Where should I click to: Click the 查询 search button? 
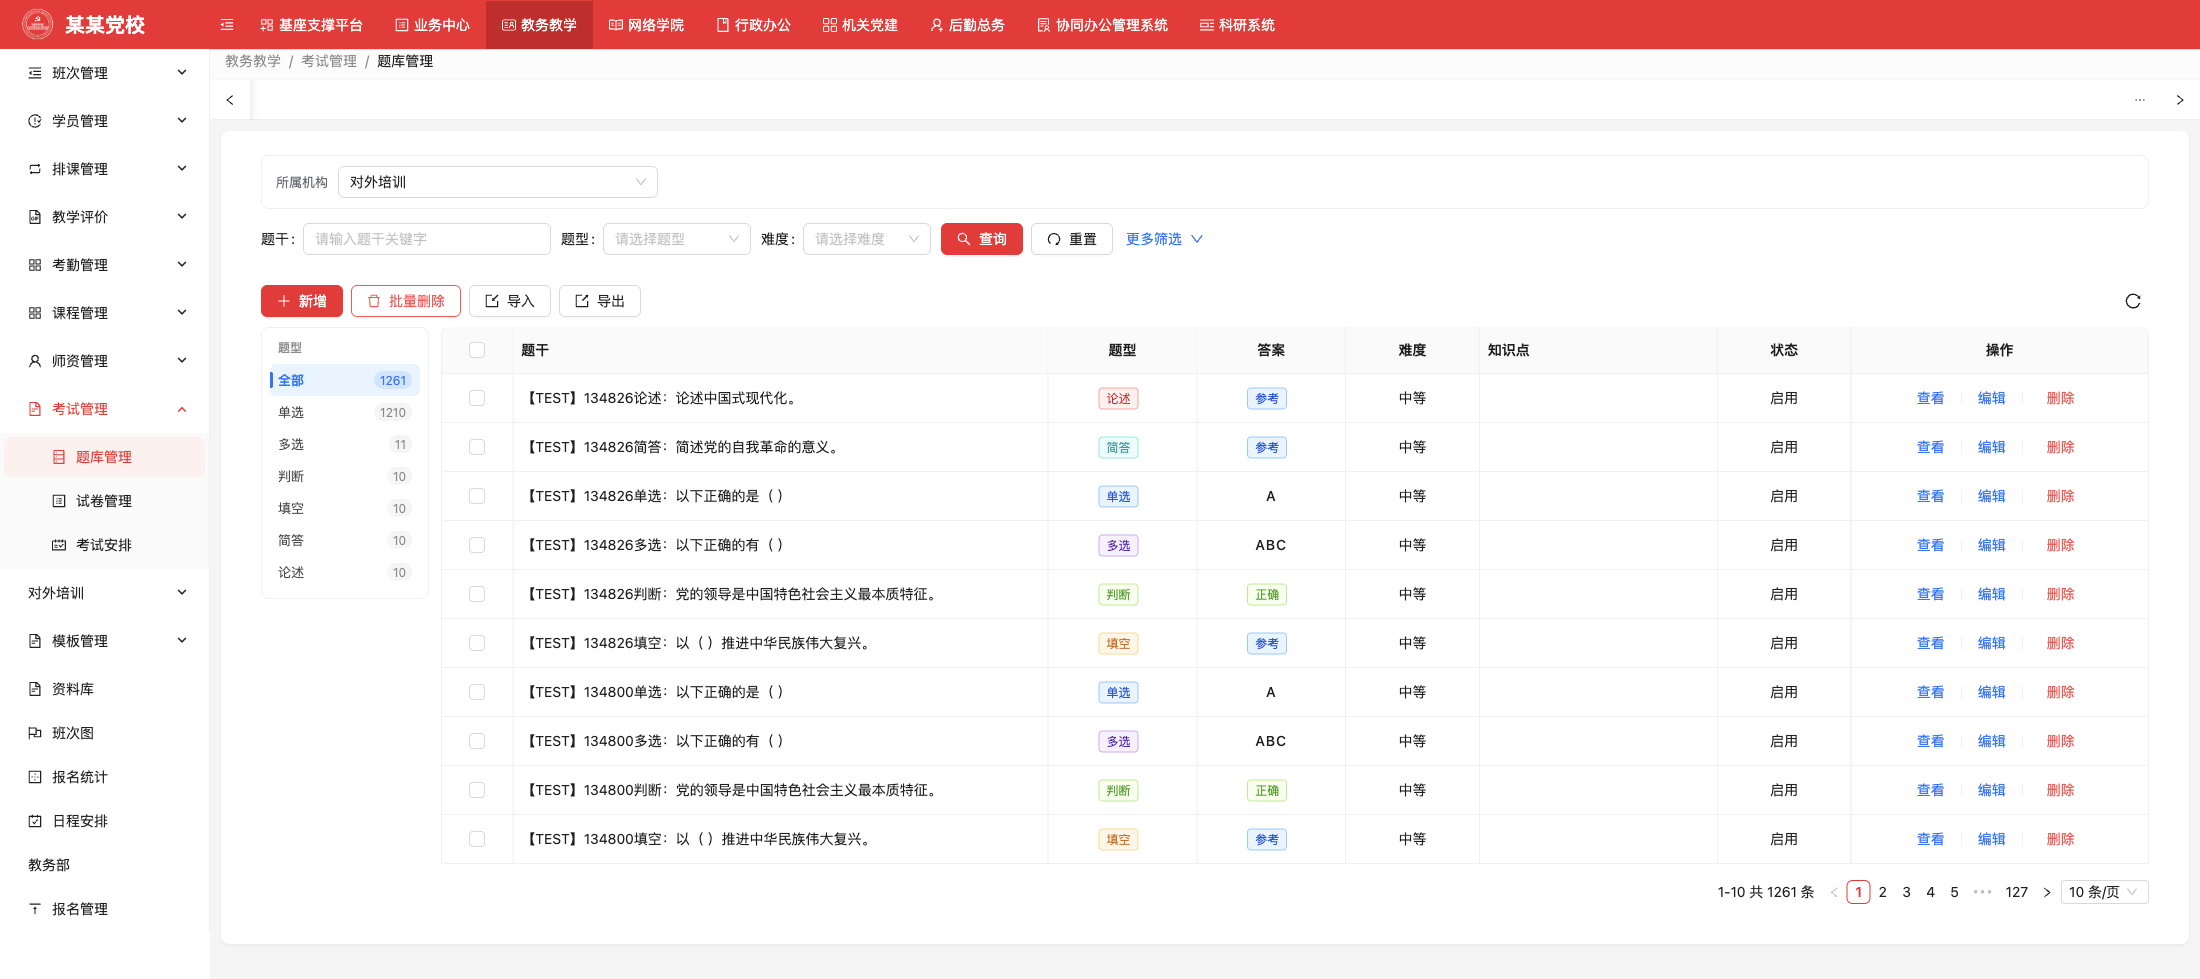pyautogui.click(x=982, y=239)
